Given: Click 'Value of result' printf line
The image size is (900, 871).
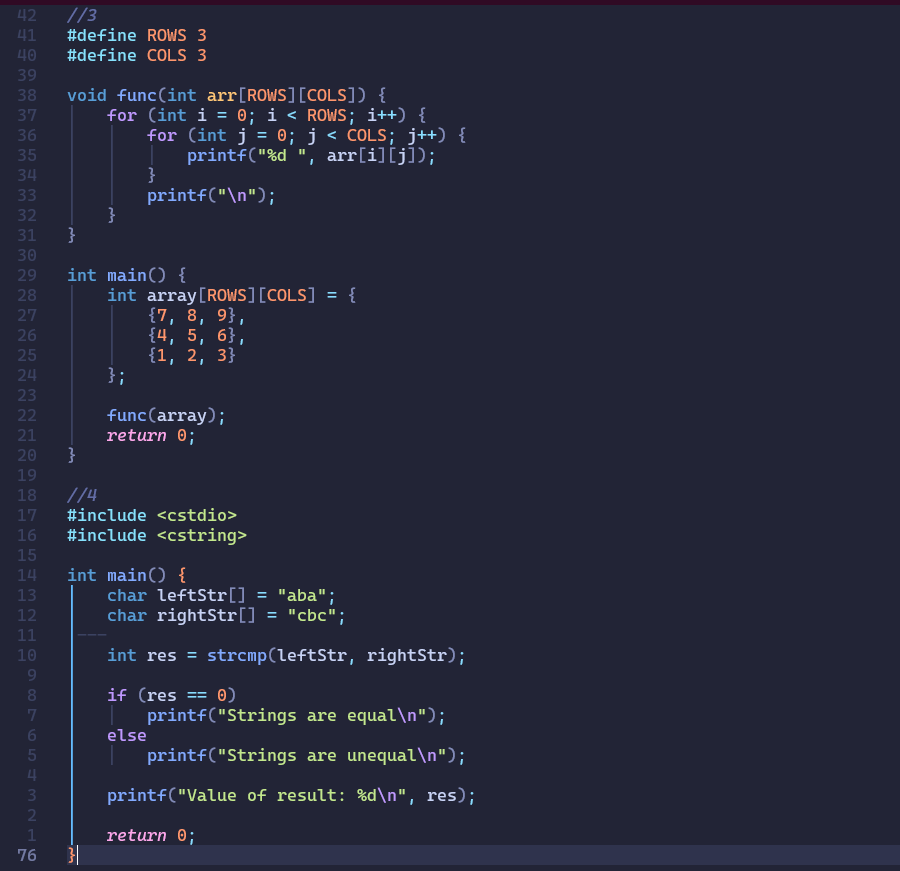Looking at the screenshot, I should [292, 796].
